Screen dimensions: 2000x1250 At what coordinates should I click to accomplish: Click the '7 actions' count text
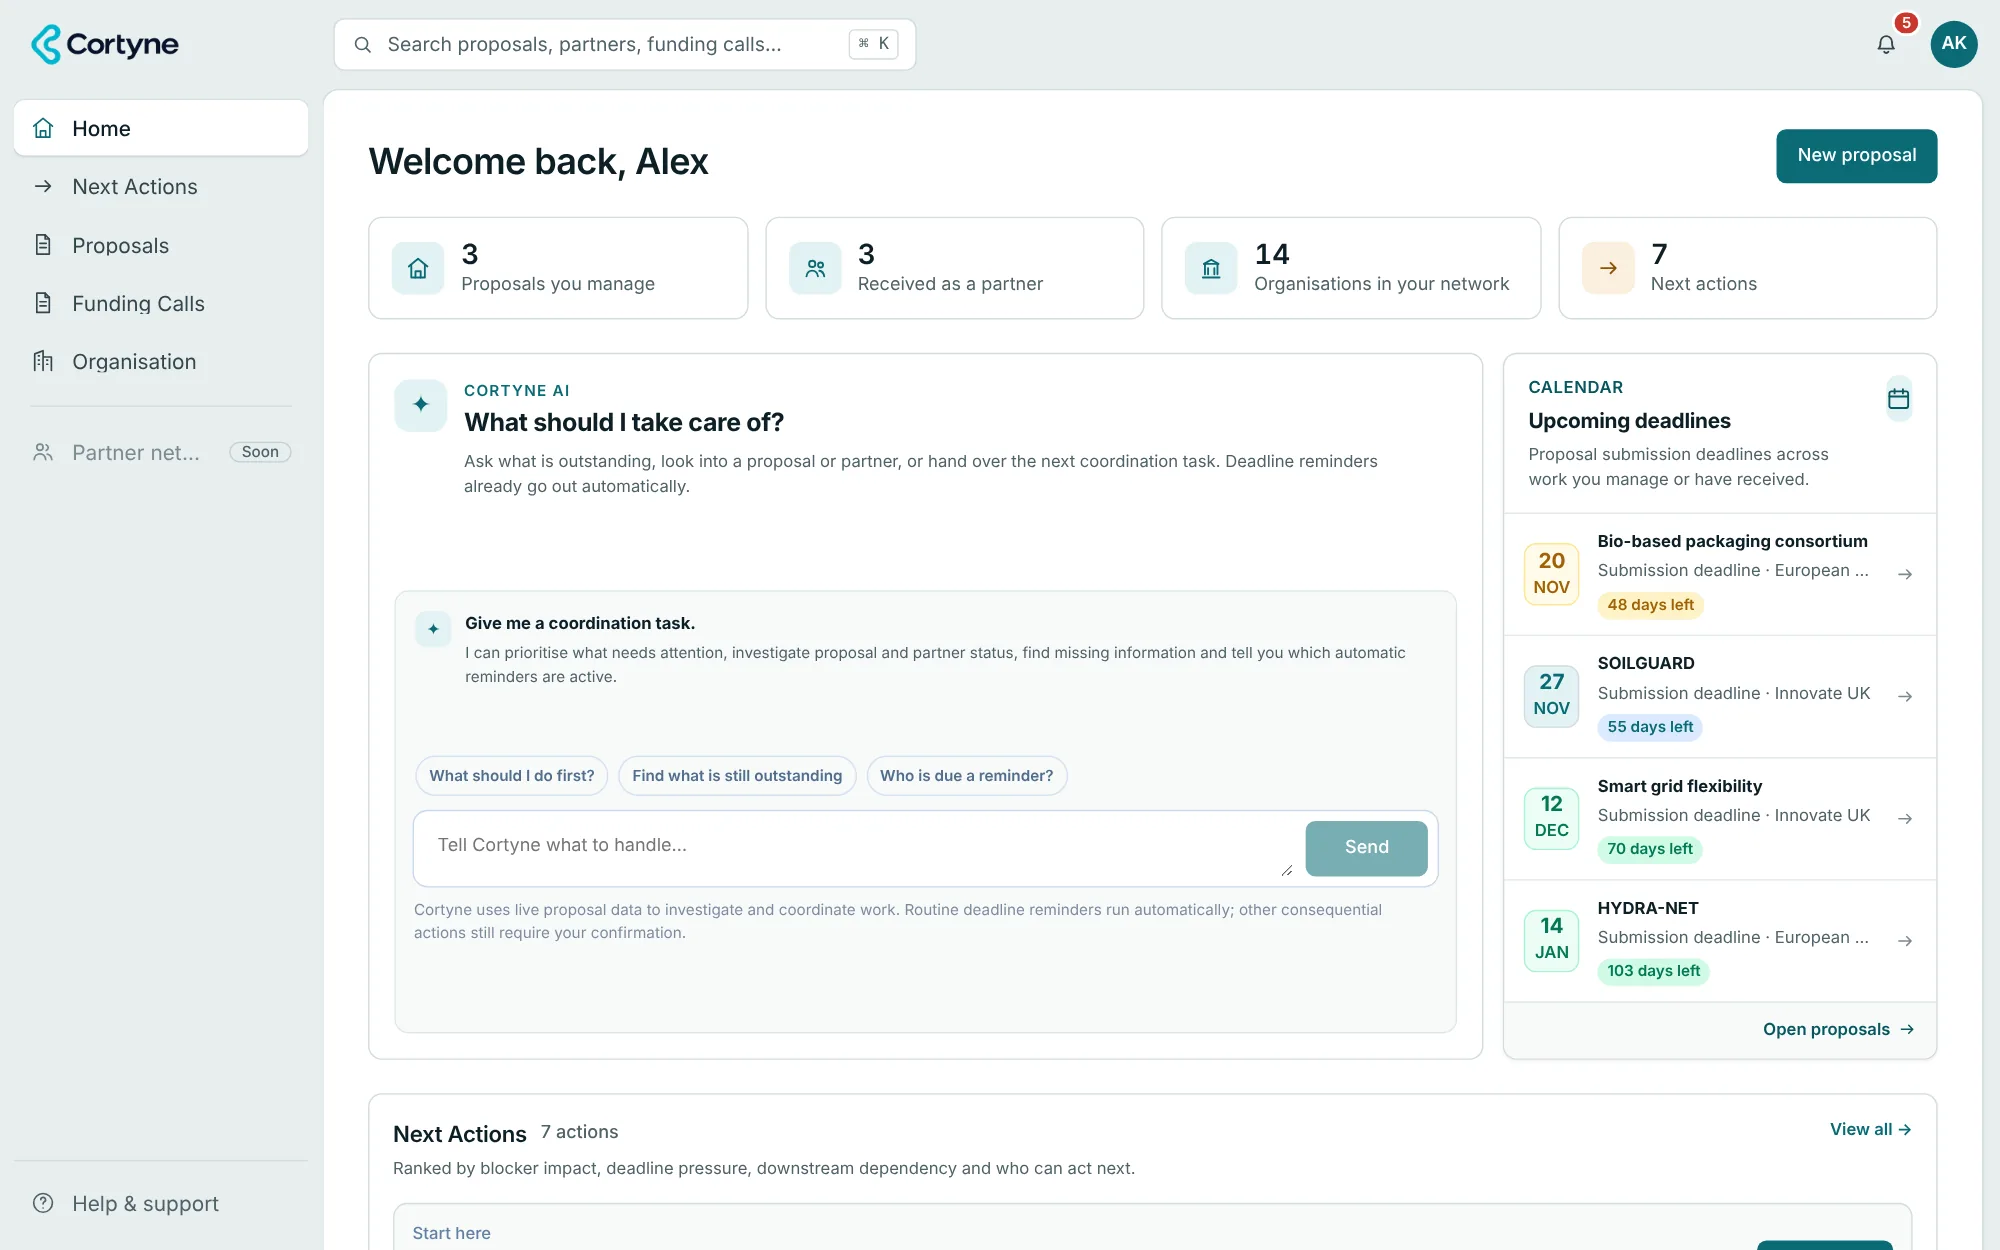coord(579,1132)
